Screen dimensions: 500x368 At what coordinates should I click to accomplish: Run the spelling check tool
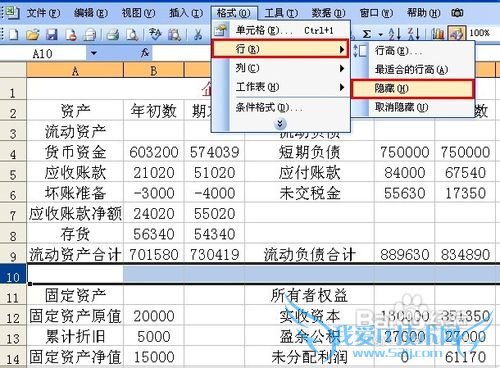coord(155,34)
